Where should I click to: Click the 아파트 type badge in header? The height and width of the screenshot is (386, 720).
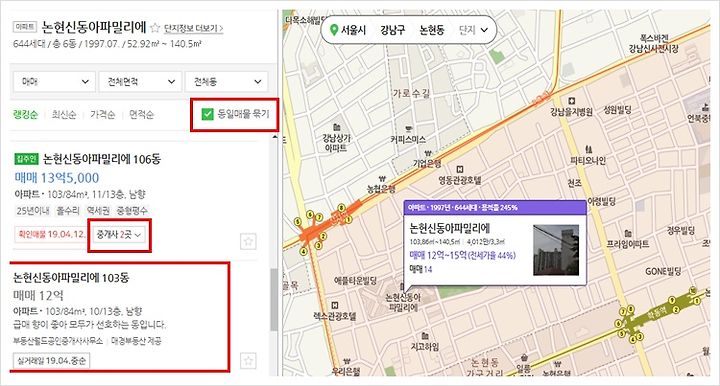[24, 27]
